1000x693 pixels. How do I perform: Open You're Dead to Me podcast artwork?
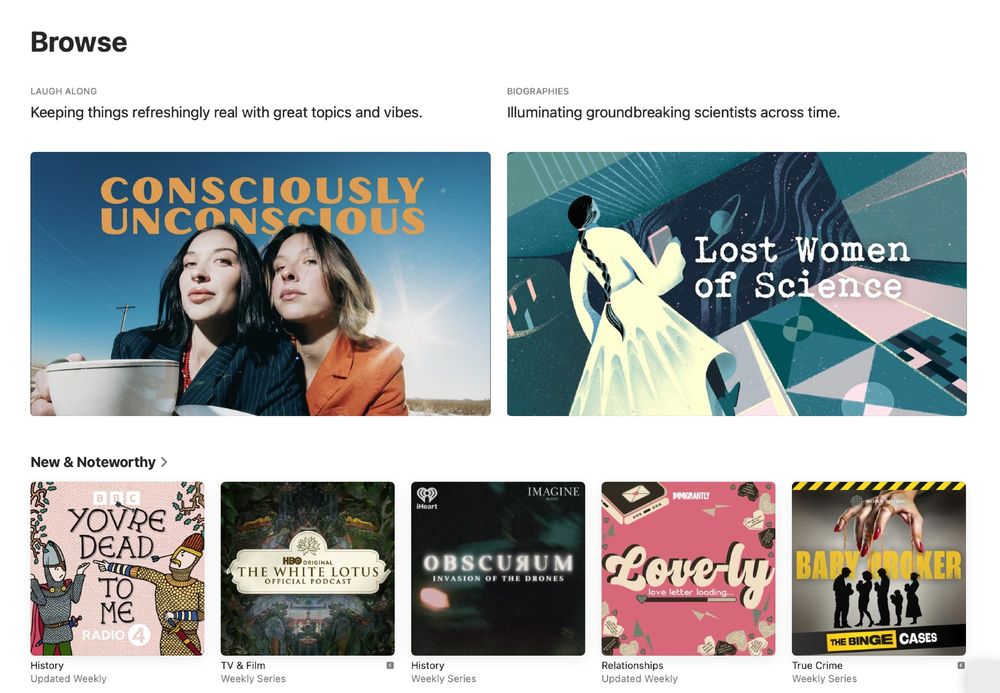pyautogui.click(x=117, y=568)
